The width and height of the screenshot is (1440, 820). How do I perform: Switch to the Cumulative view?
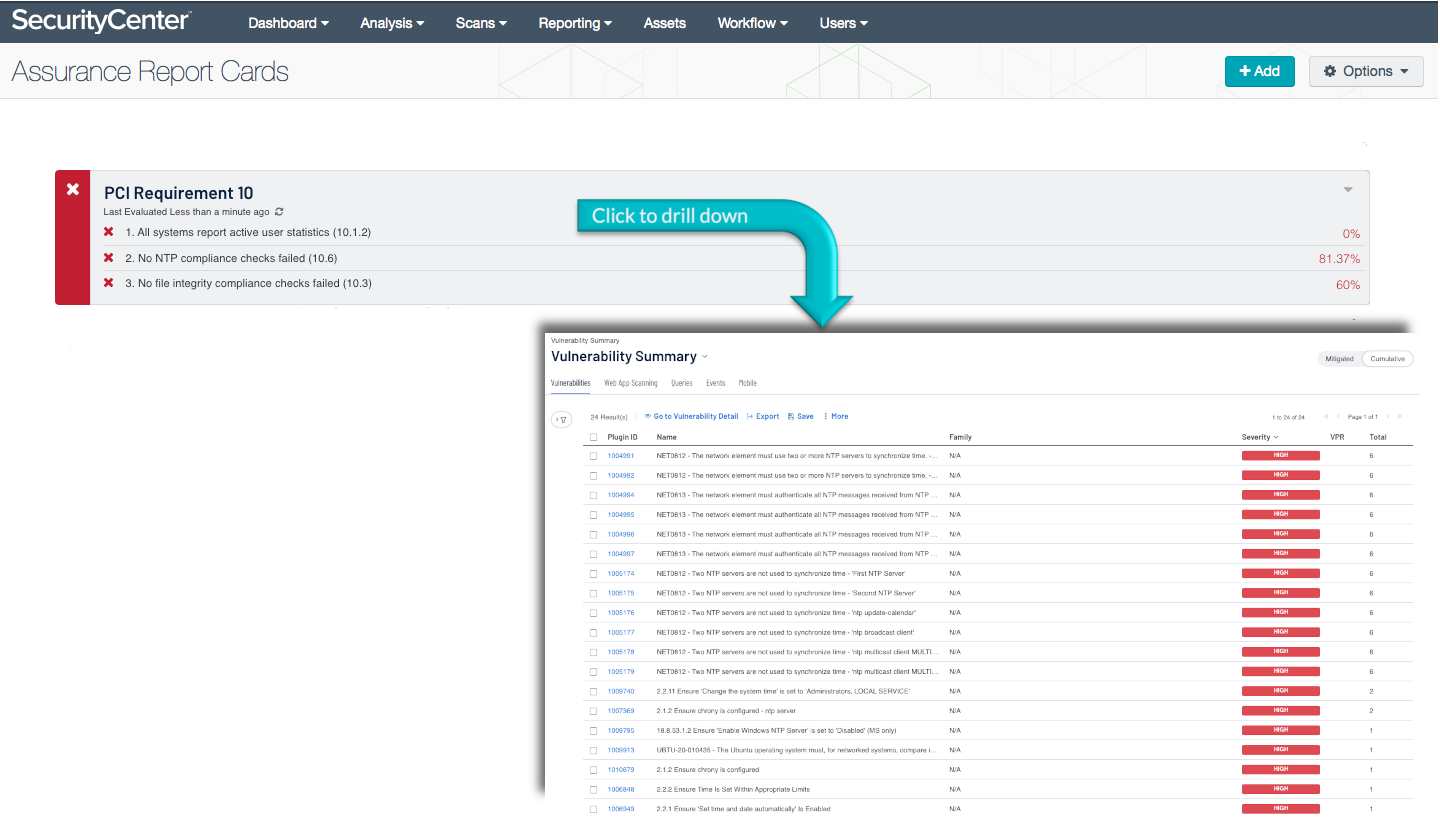[x=1388, y=359]
